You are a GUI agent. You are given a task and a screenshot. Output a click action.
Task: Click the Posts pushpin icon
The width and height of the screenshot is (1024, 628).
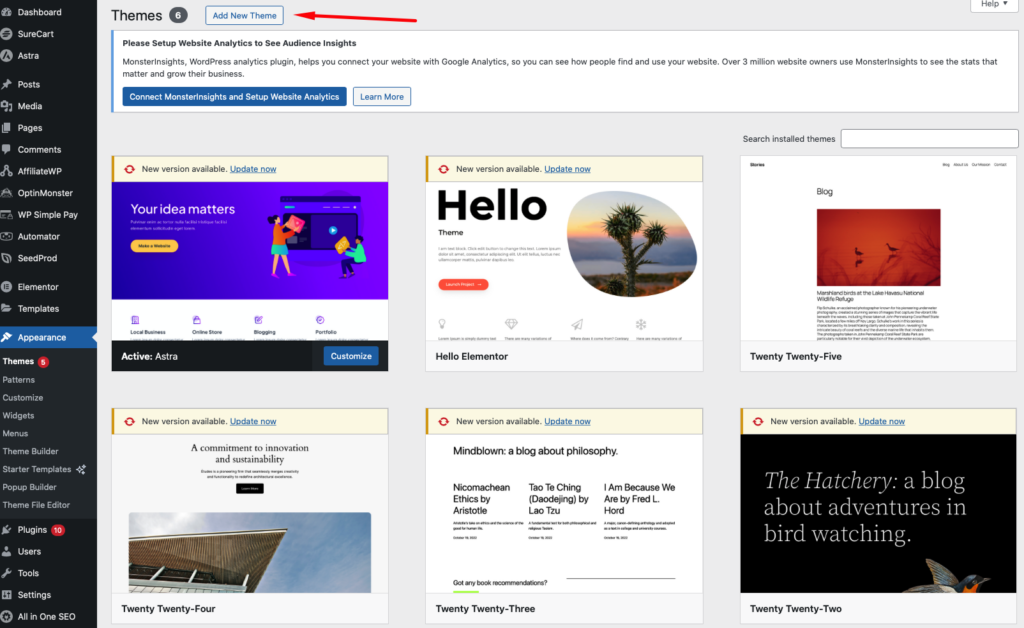[8, 84]
